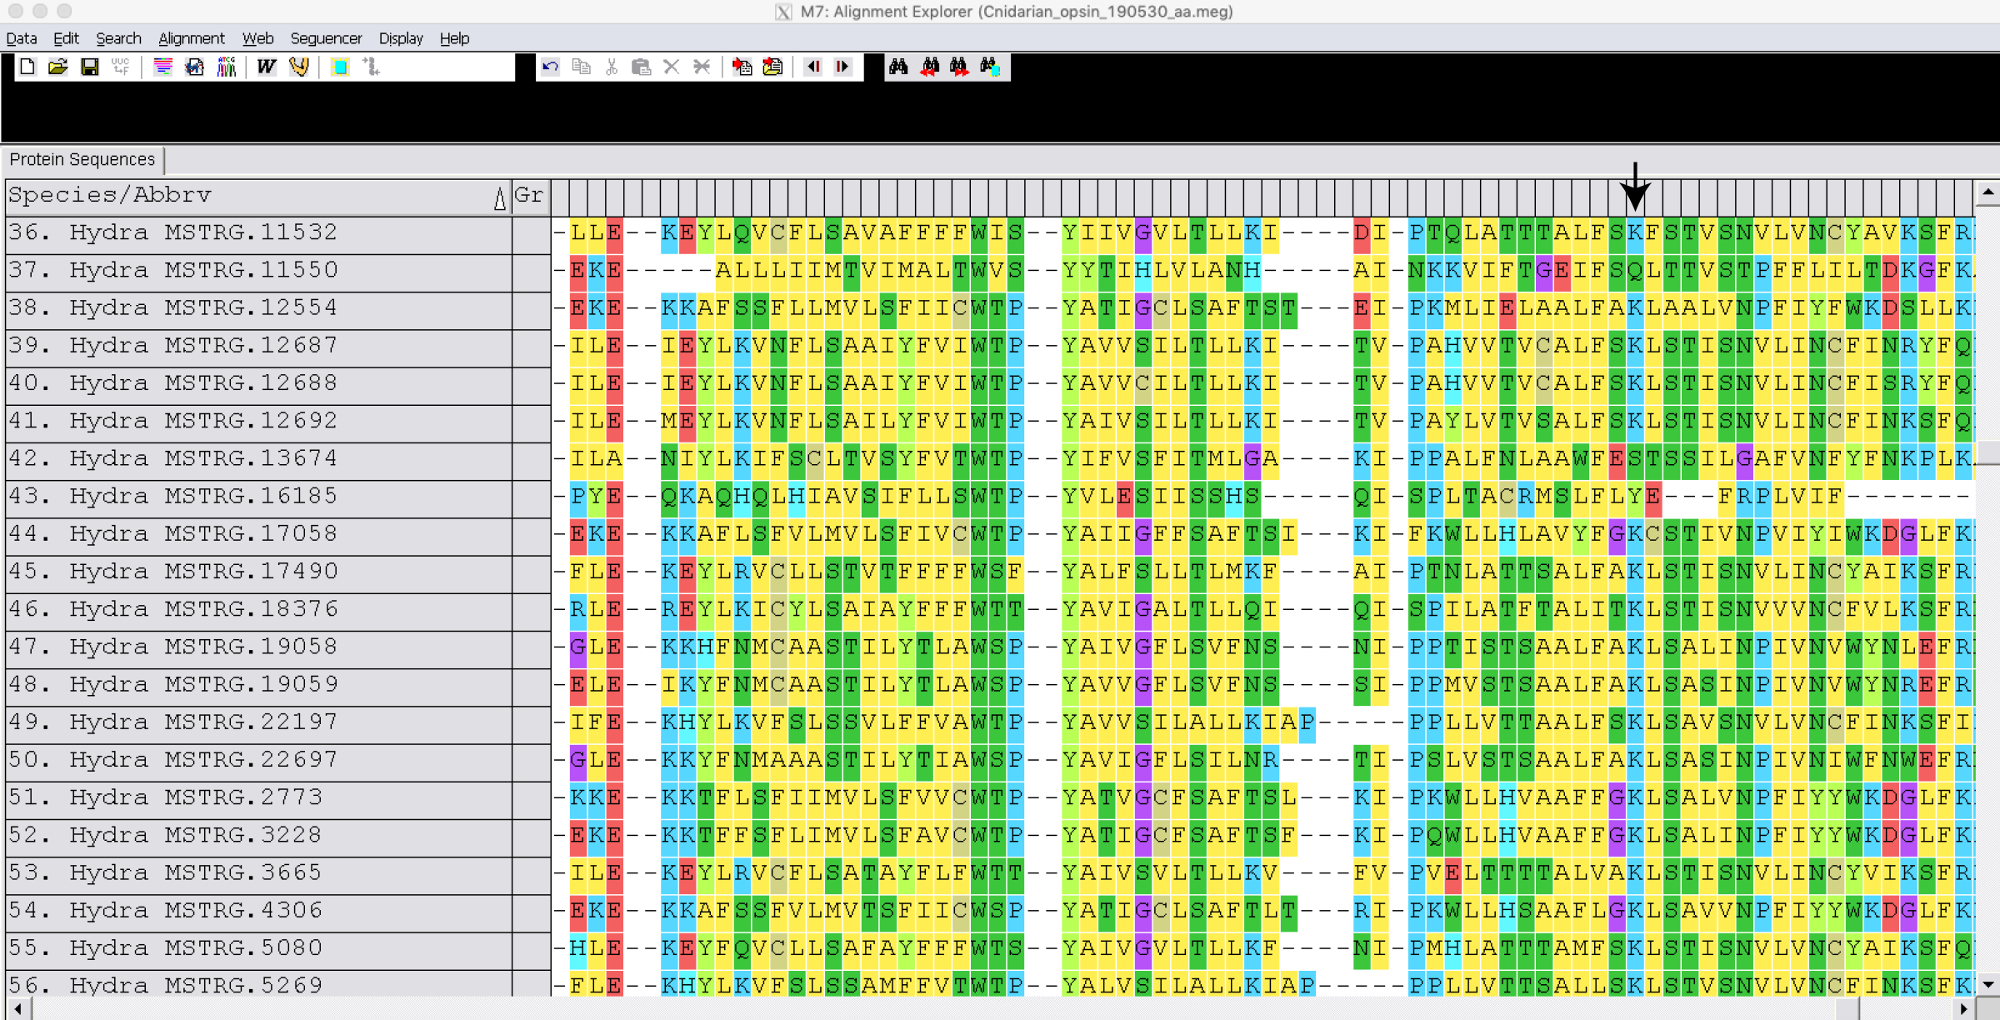
Task: Open the Display menu
Action: coord(401,38)
